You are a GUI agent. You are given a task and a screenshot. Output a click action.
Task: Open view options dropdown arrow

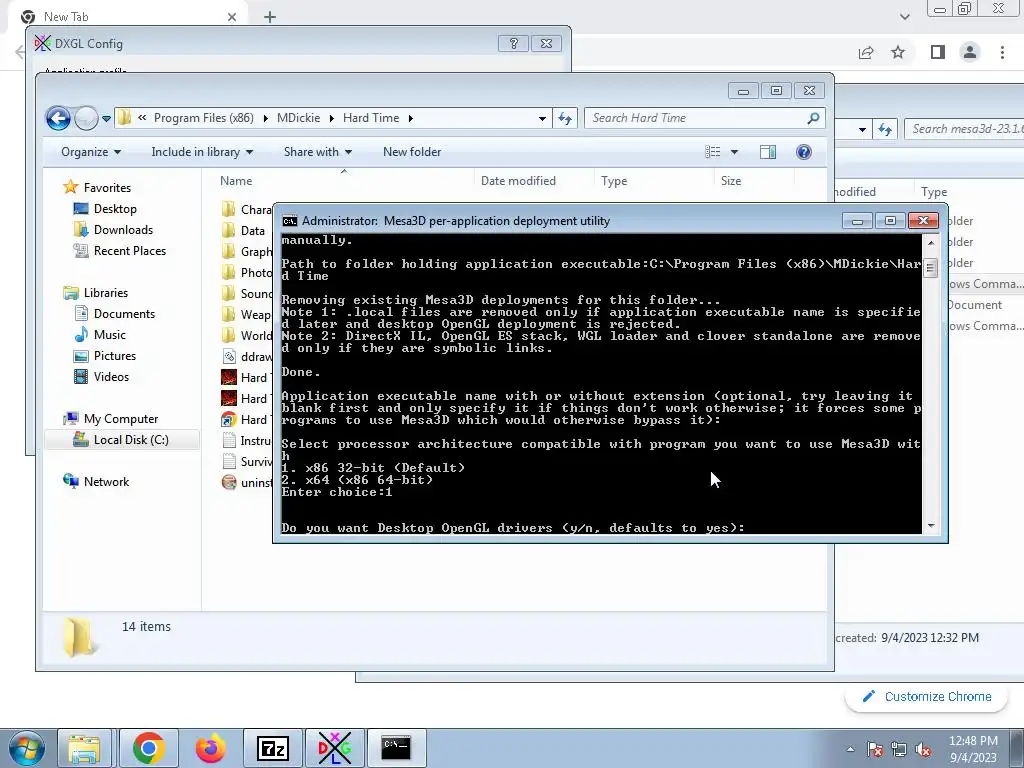tap(734, 152)
